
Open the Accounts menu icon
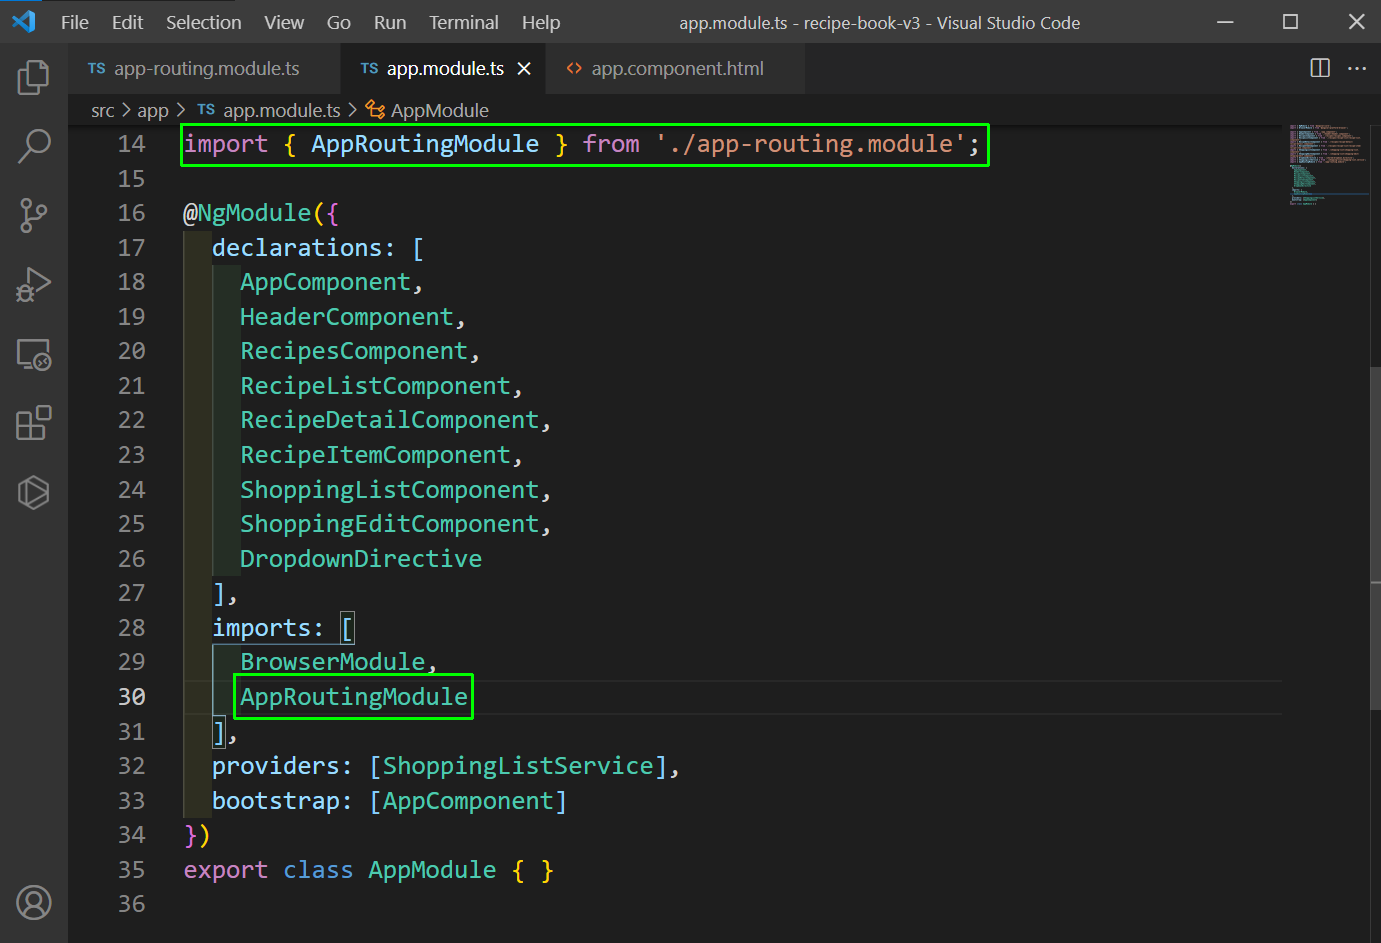pyautogui.click(x=33, y=903)
